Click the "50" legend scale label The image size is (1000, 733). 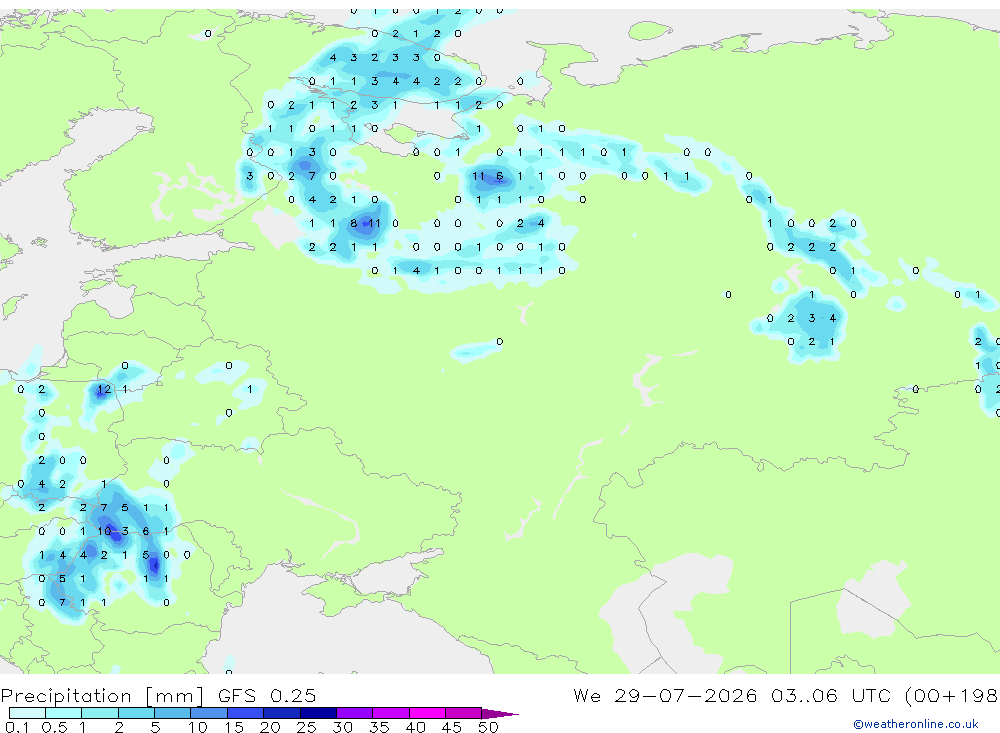(x=488, y=727)
